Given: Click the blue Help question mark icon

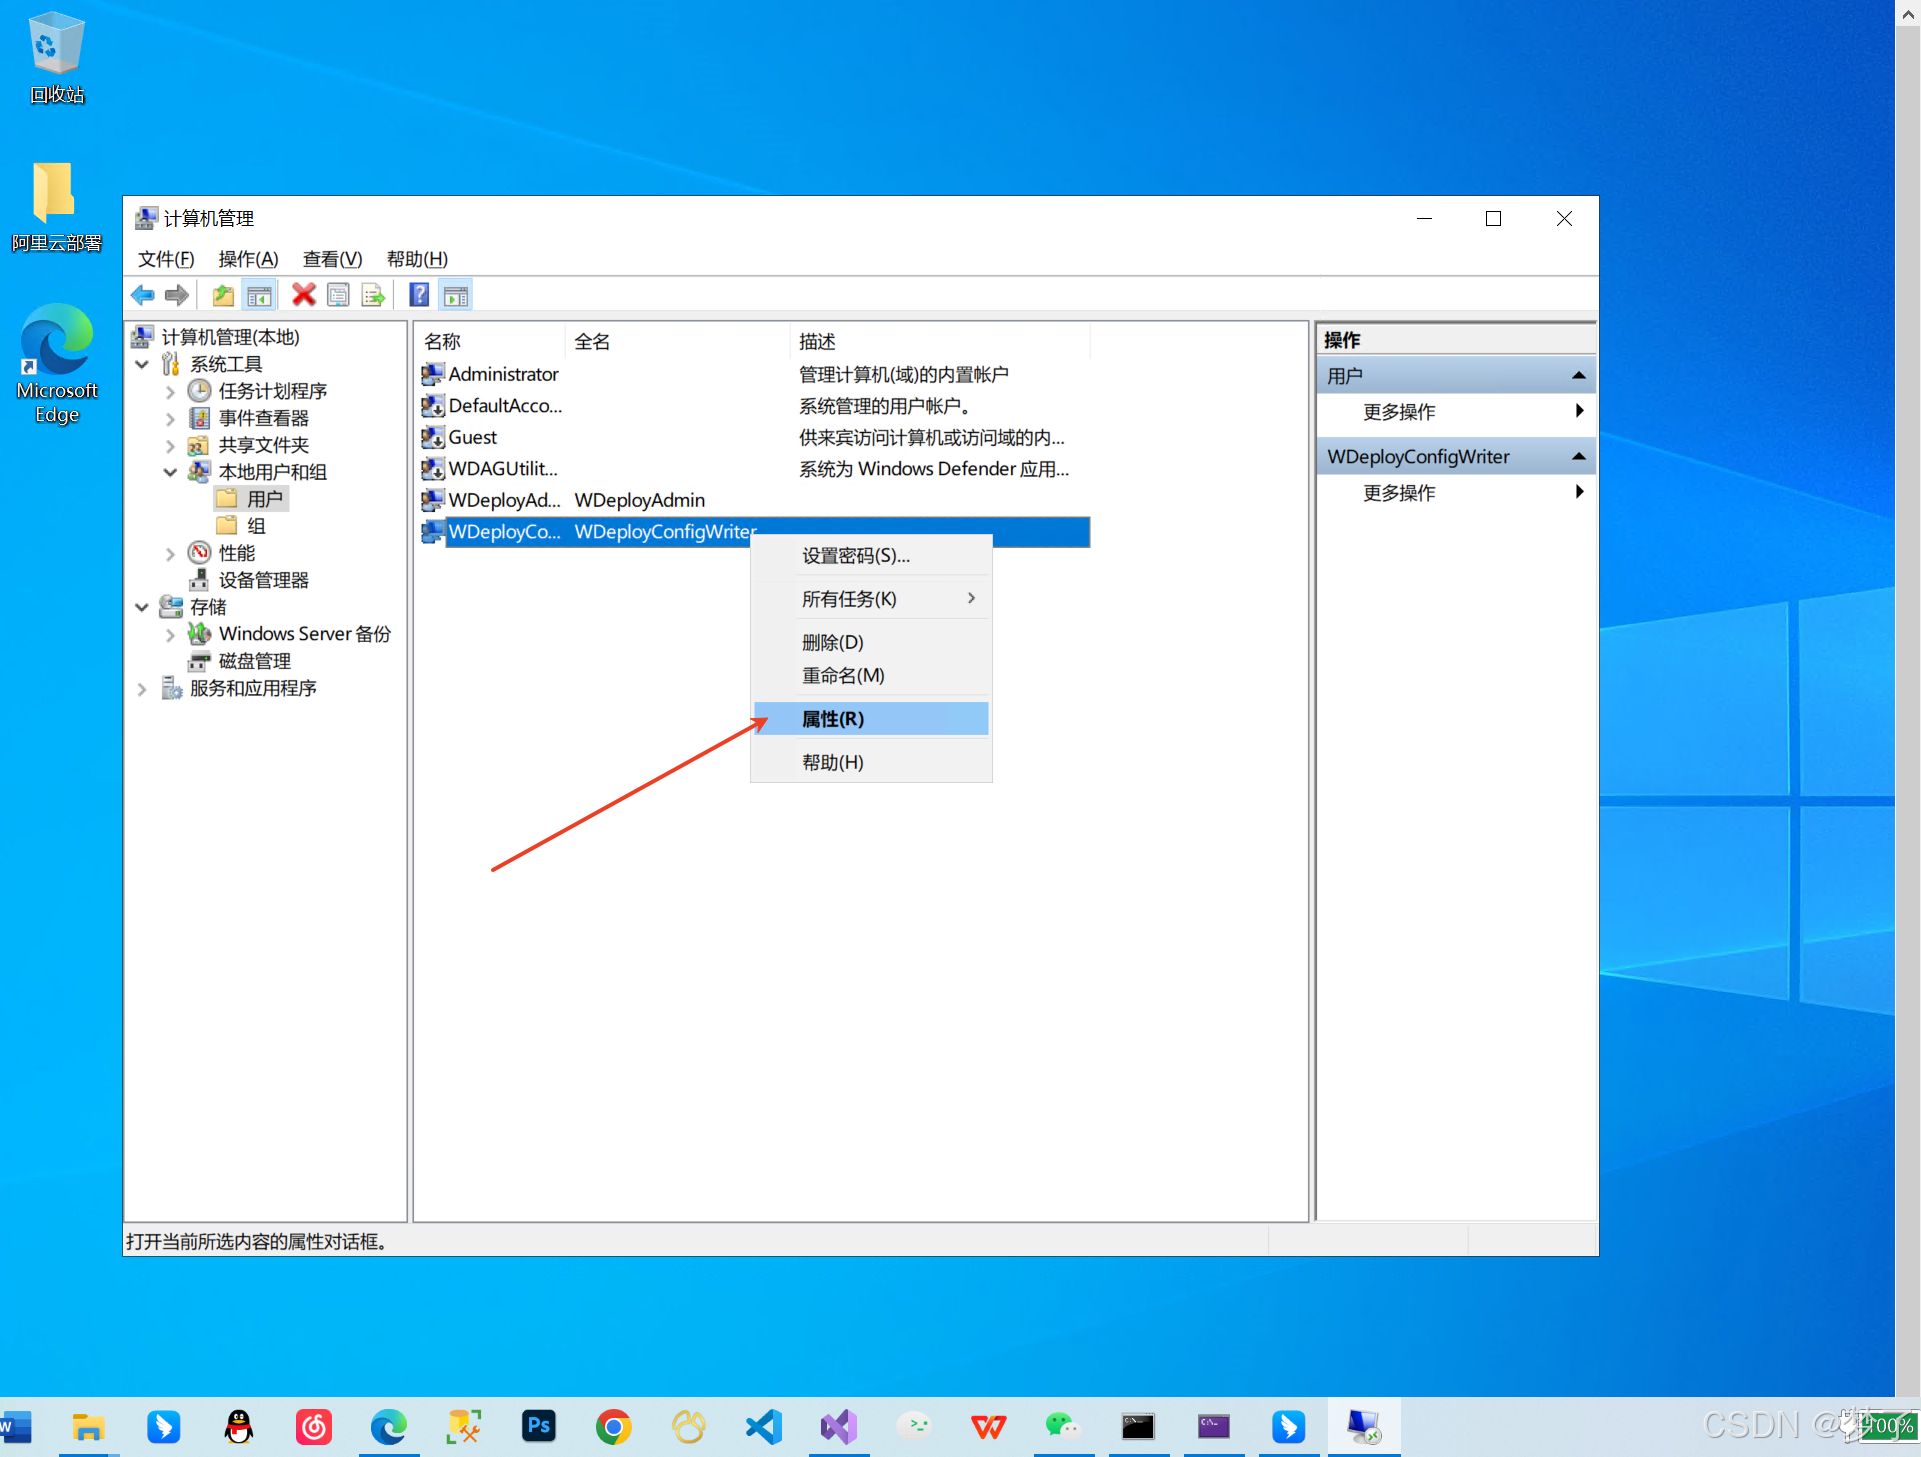Looking at the screenshot, I should (419, 295).
